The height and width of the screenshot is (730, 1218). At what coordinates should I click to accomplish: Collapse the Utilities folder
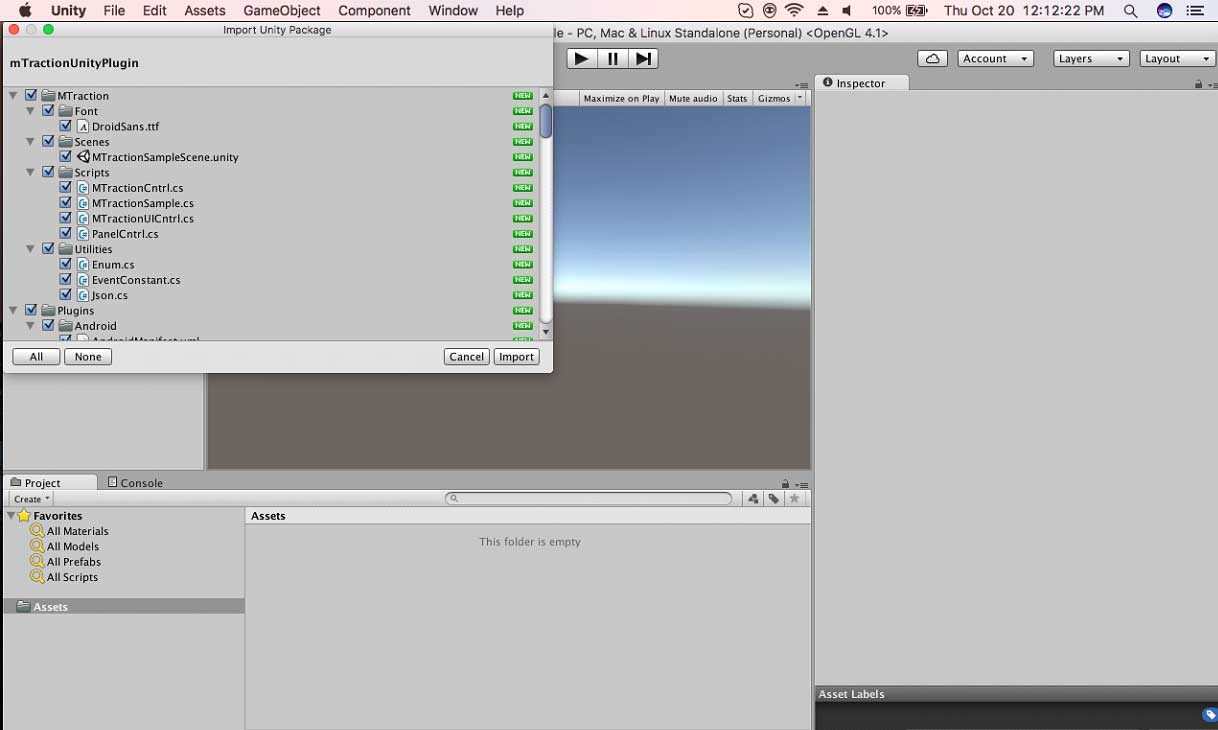30,249
